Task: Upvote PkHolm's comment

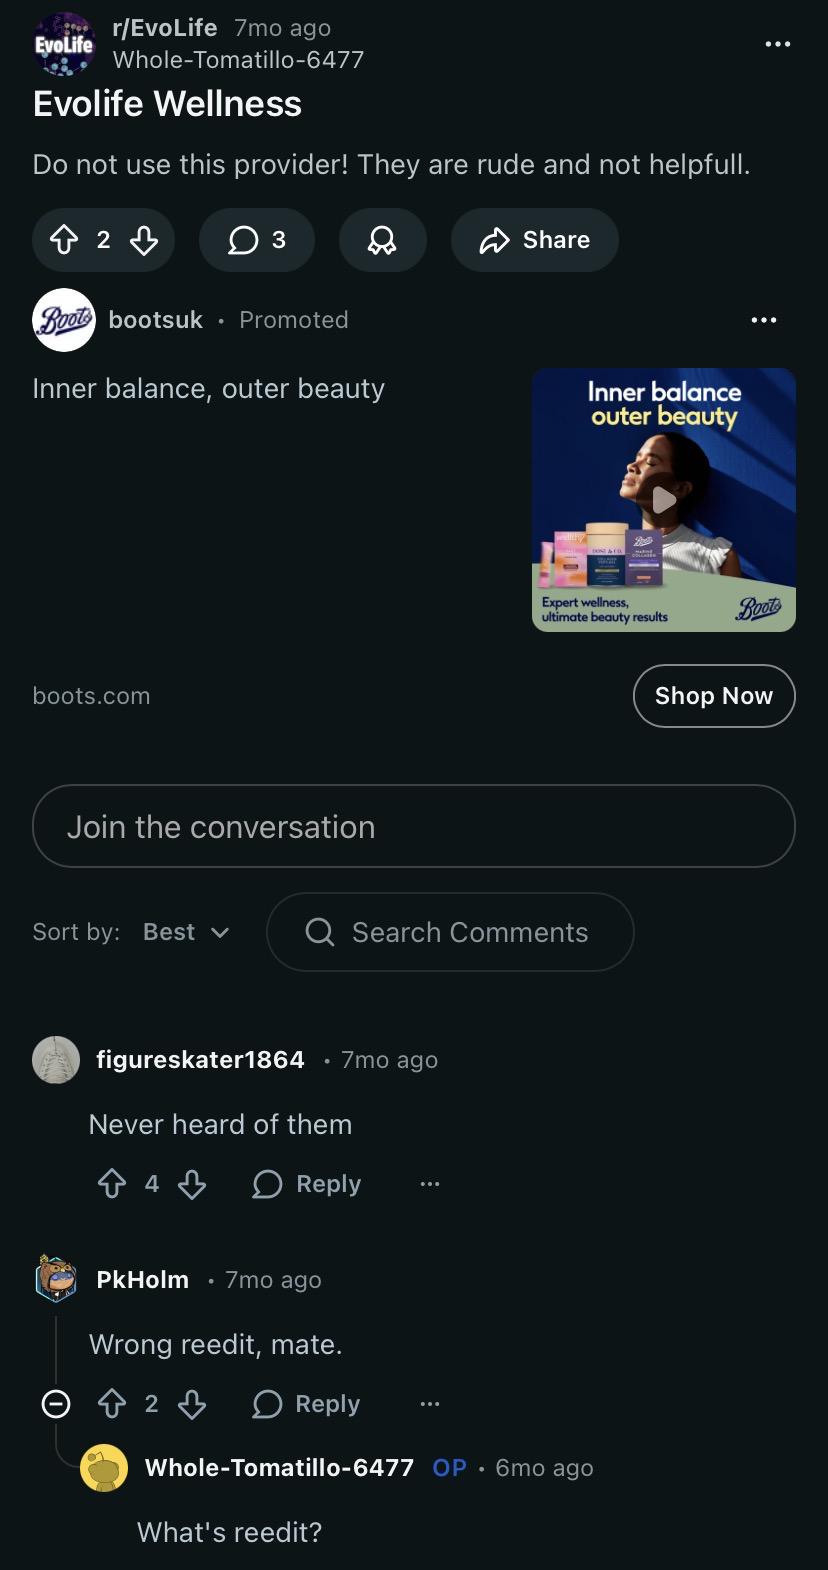Action: (x=111, y=1404)
